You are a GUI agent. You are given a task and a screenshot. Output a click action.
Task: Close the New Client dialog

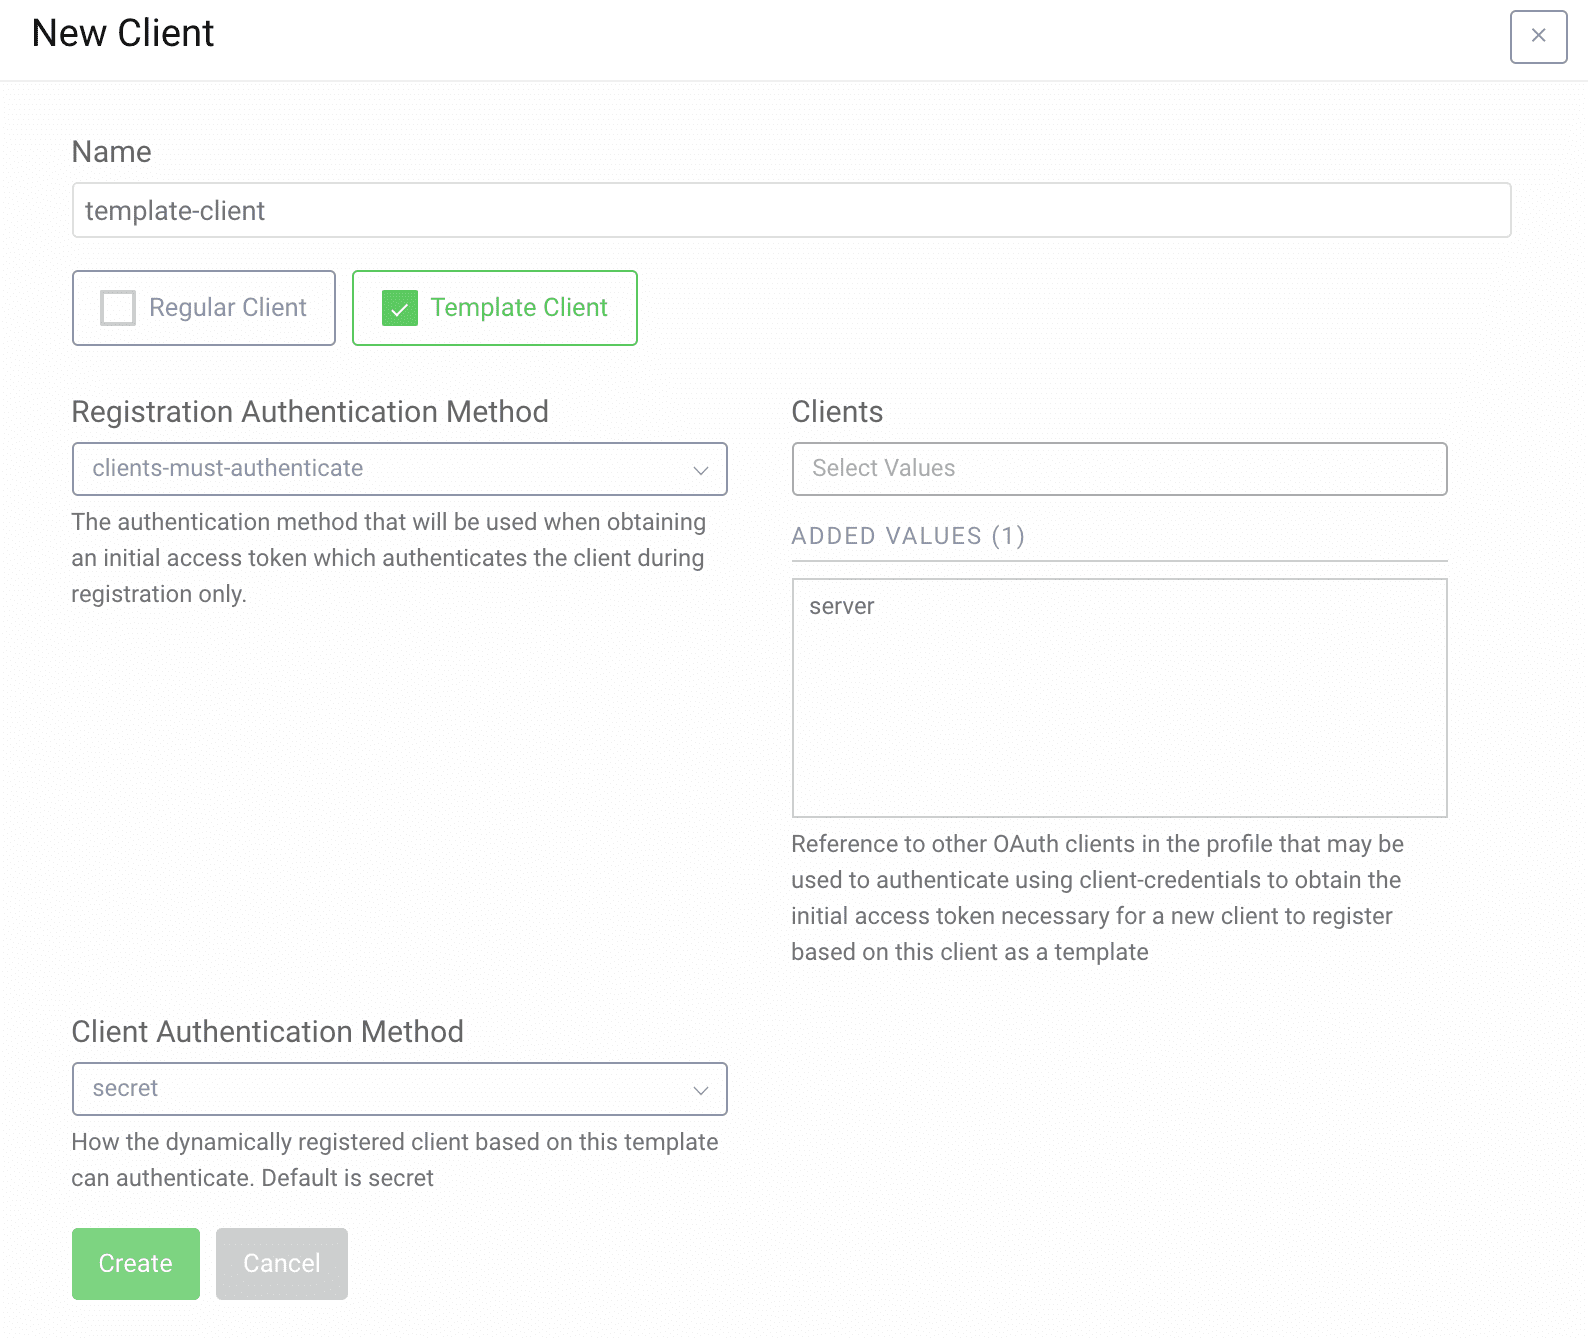pyautogui.click(x=1538, y=37)
